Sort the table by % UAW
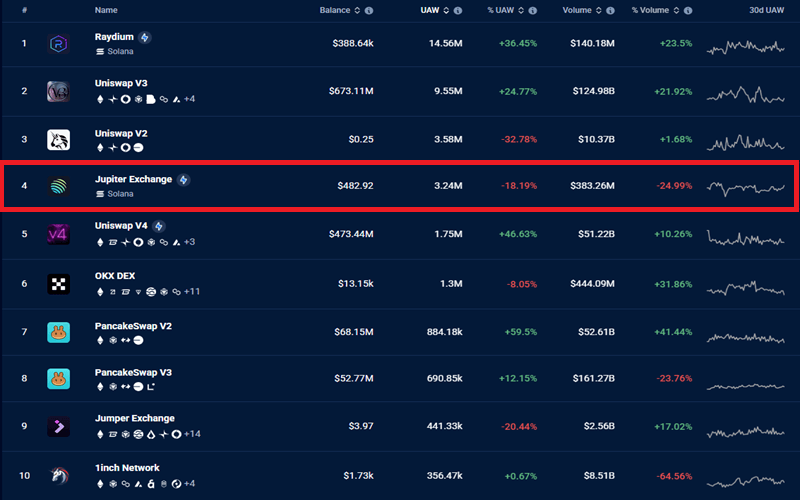This screenshot has height=500, width=800. click(x=521, y=10)
